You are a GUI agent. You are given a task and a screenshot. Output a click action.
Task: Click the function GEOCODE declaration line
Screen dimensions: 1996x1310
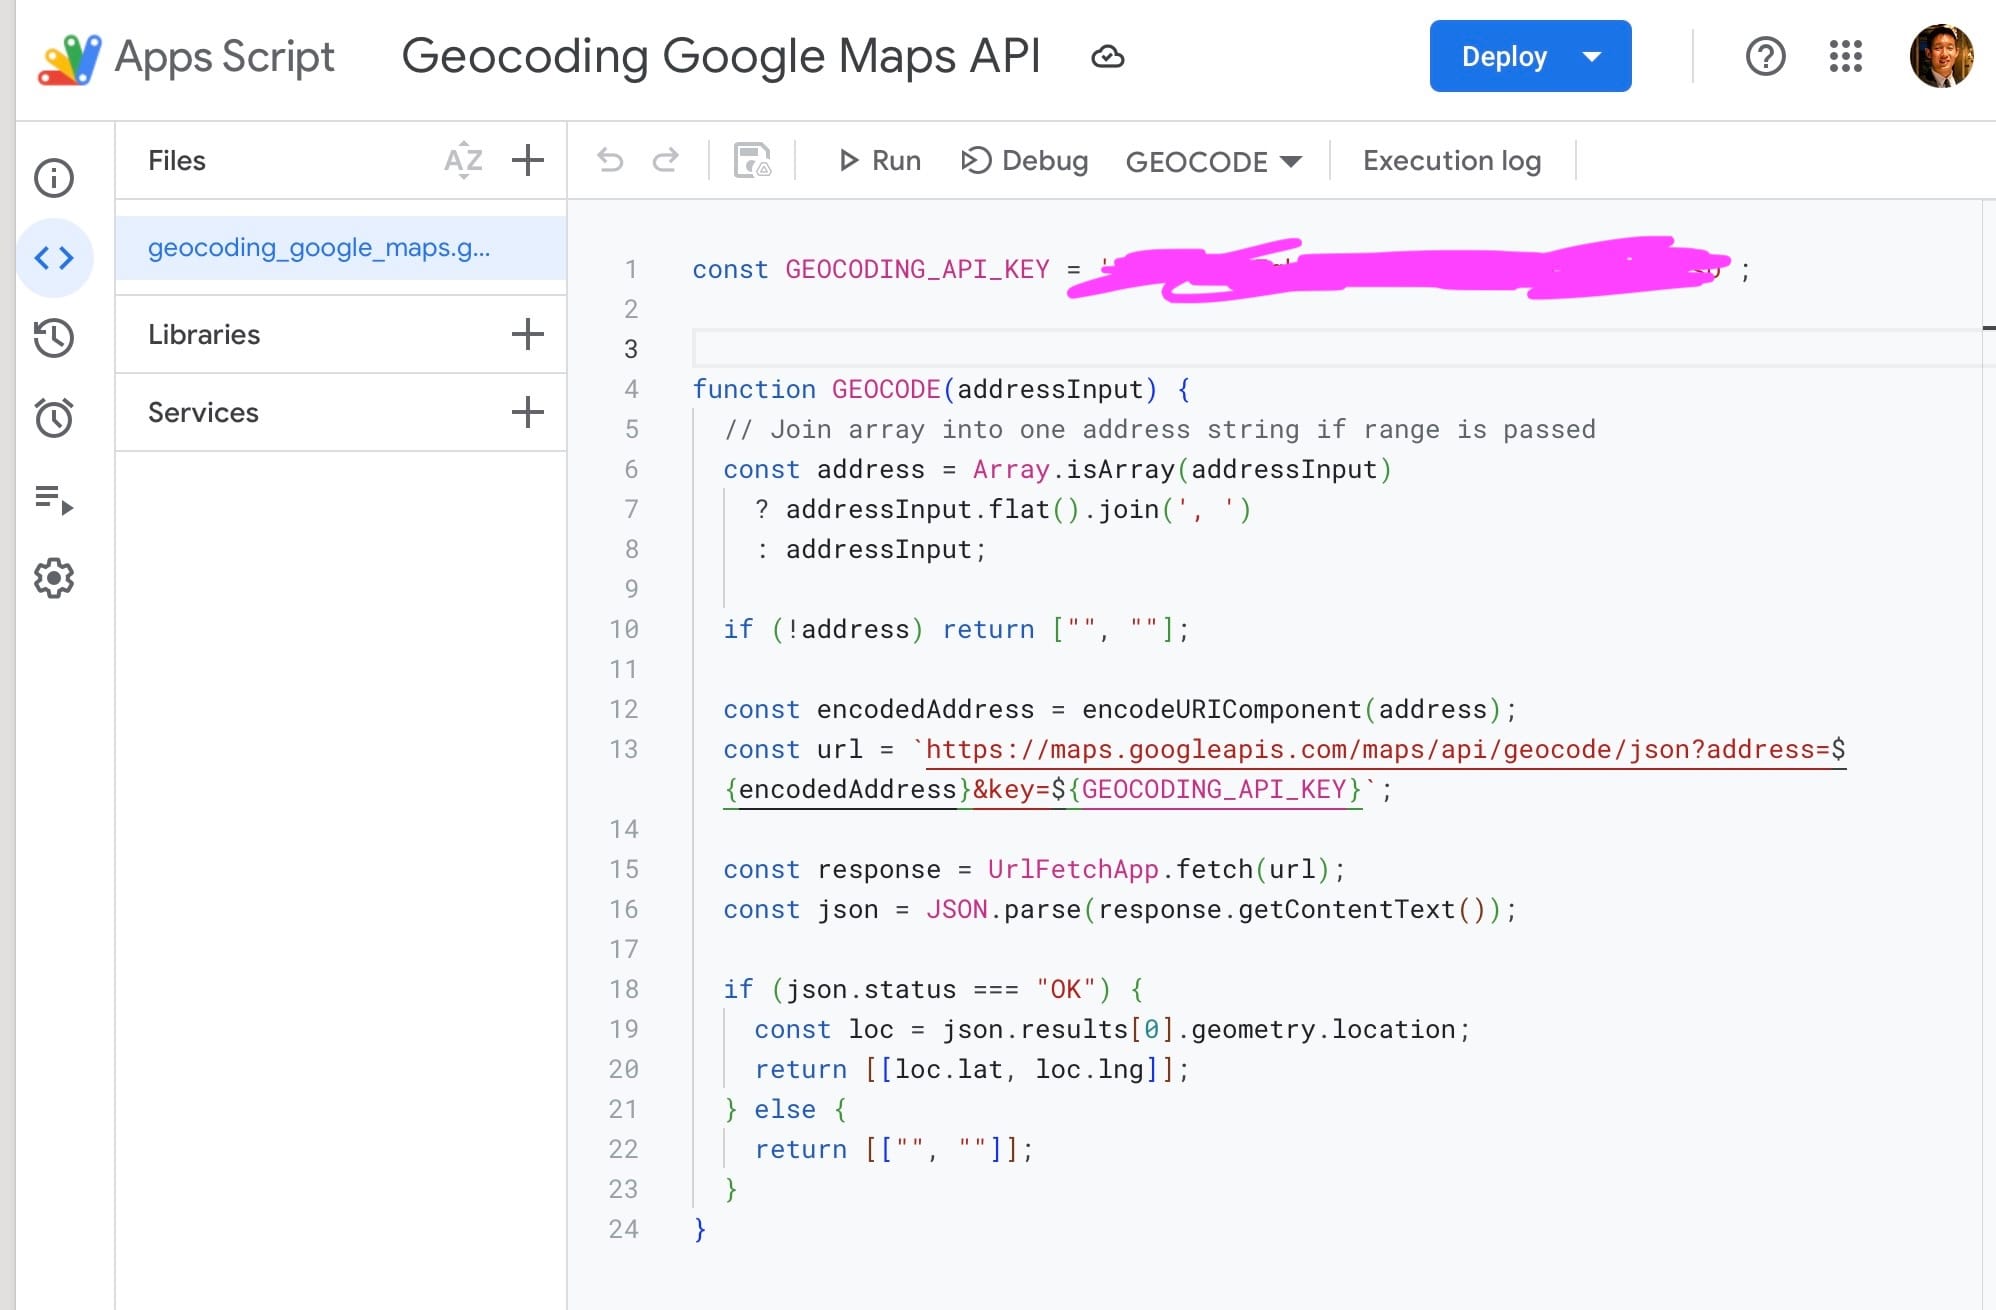tap(942, 389)
